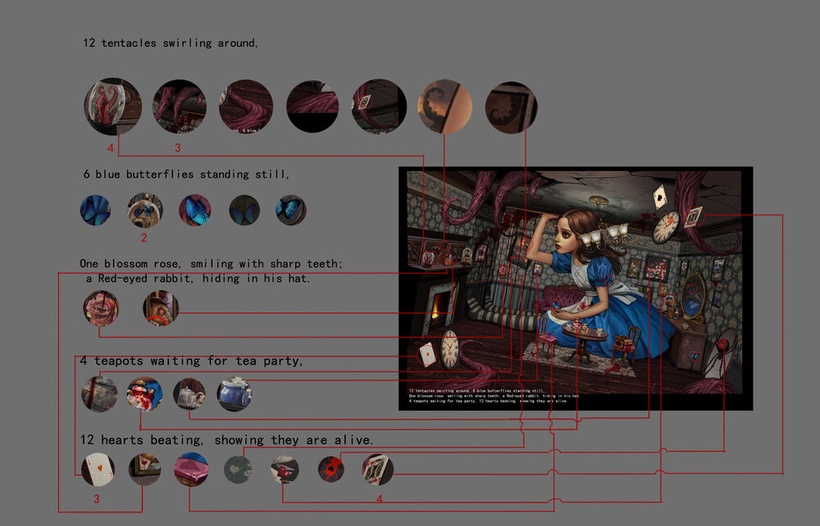Select '12 hearts beating, showing they are alive.'
The width and height of the screenshot is (820, 526).
(227, 440)
